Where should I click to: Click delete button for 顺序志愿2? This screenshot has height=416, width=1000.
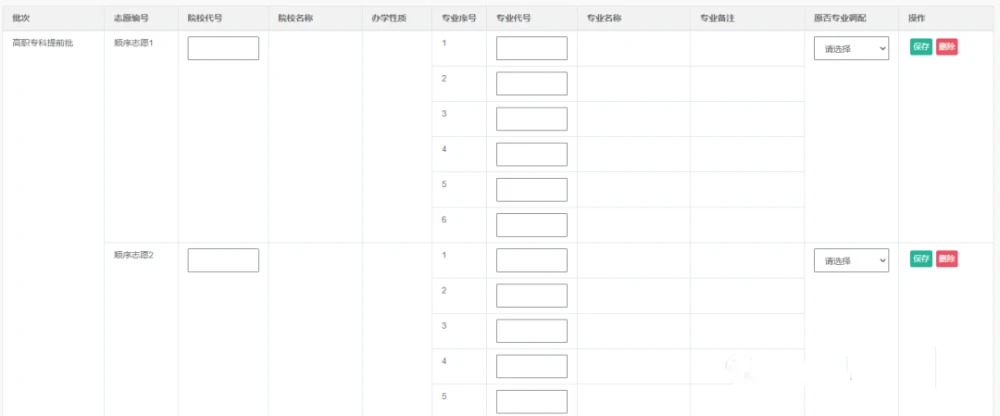pos(946,259)
